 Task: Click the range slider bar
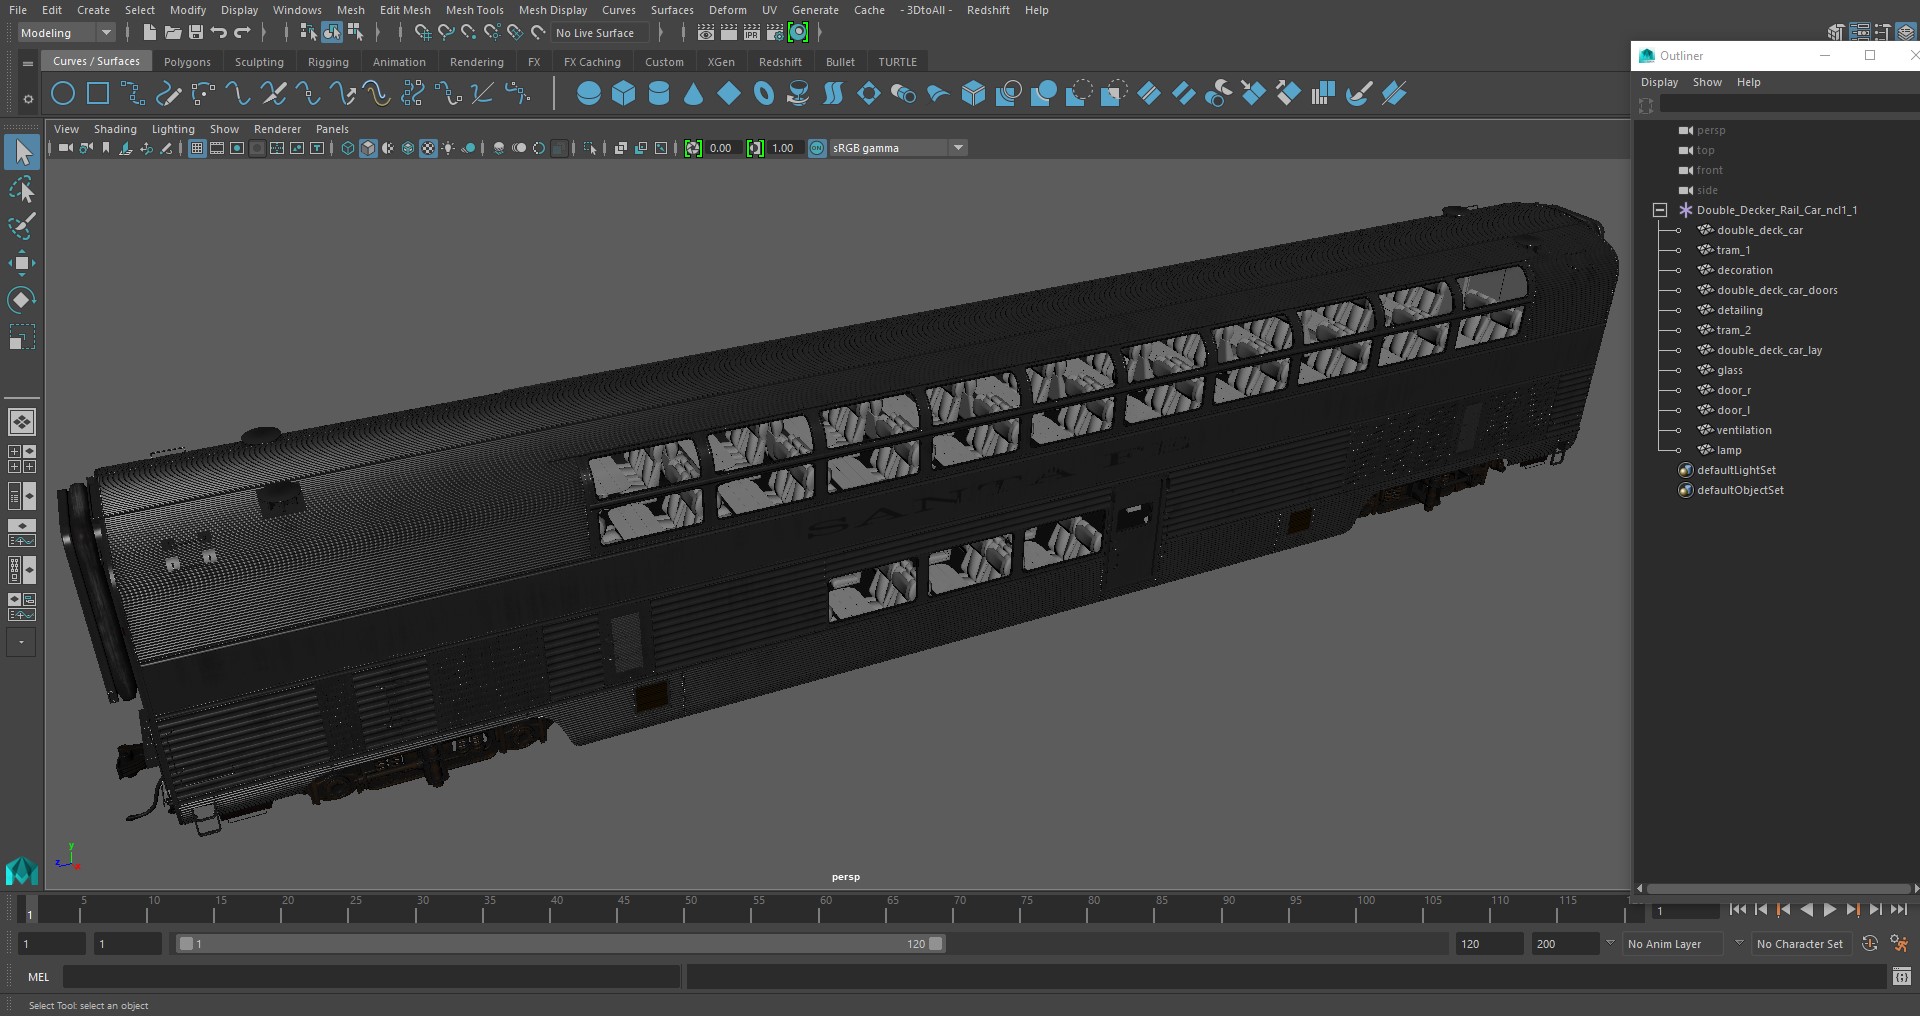click(560, 944)
